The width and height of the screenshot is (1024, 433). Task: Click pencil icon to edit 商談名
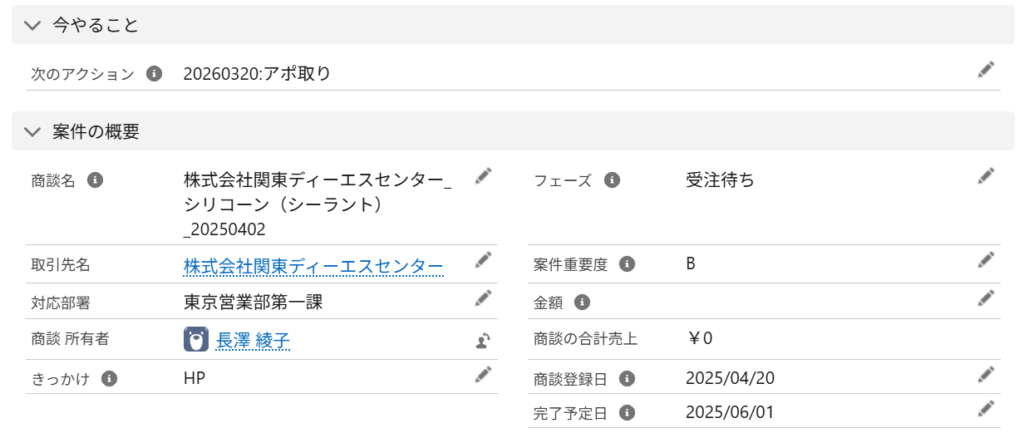pyautogui.click(x=483, y=176)
